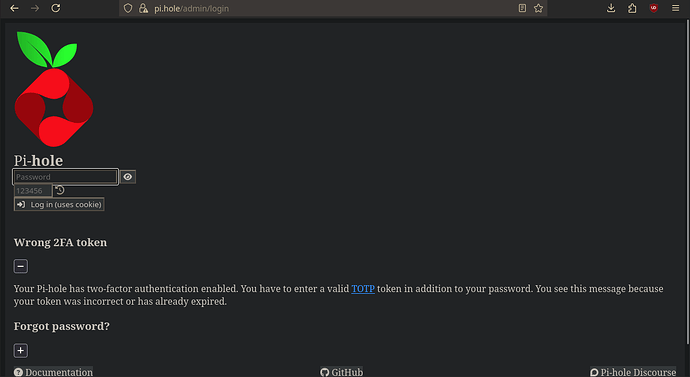Click the clock icon beside the token field
Viewport: 690px width, 377px height.
[x=60, y=190]
